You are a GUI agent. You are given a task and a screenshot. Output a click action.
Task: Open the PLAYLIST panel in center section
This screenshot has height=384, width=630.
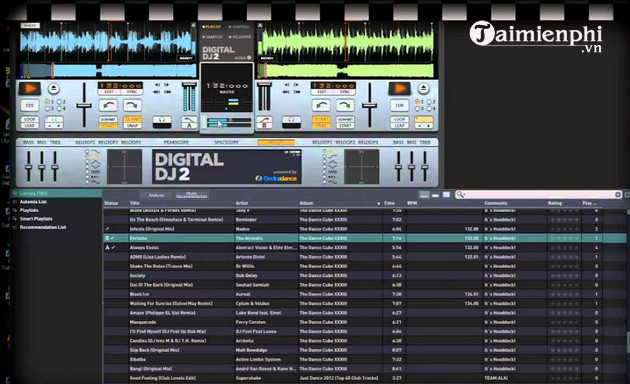click(212, 27)
